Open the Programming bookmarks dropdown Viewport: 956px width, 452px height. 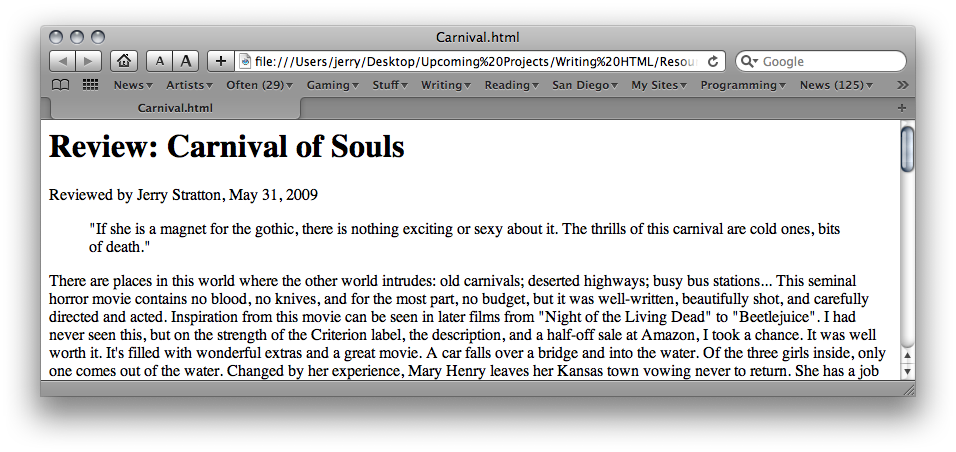(x=743, y=85)
